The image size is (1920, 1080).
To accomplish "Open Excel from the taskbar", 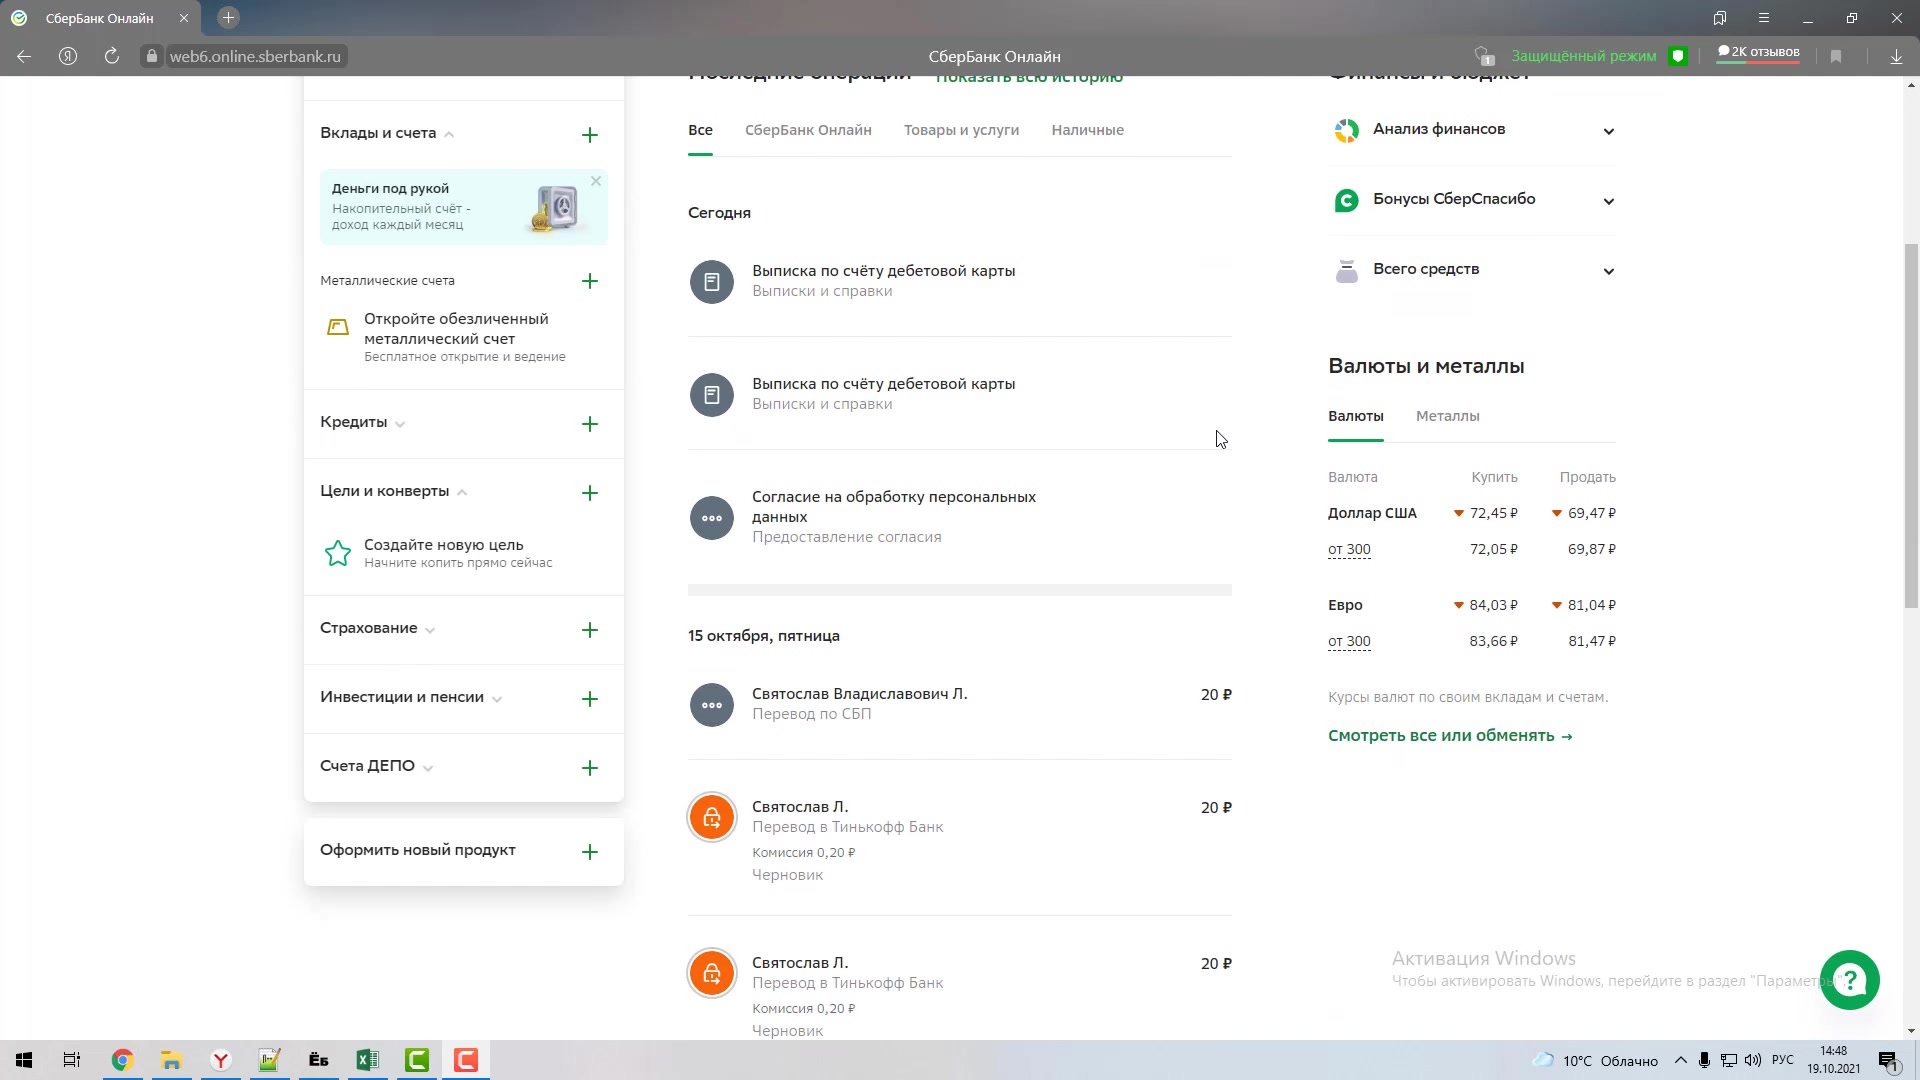I will coord(367,1060).
